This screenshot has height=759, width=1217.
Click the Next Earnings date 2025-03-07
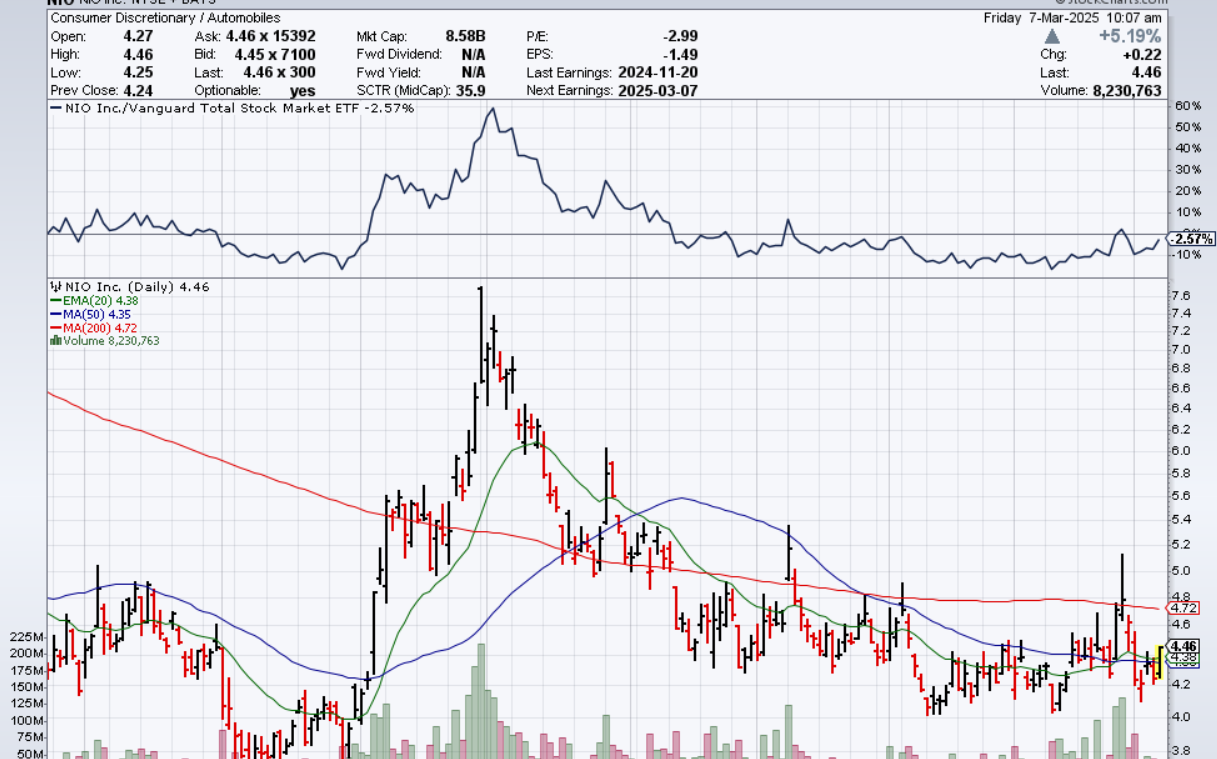coord(658,90)
